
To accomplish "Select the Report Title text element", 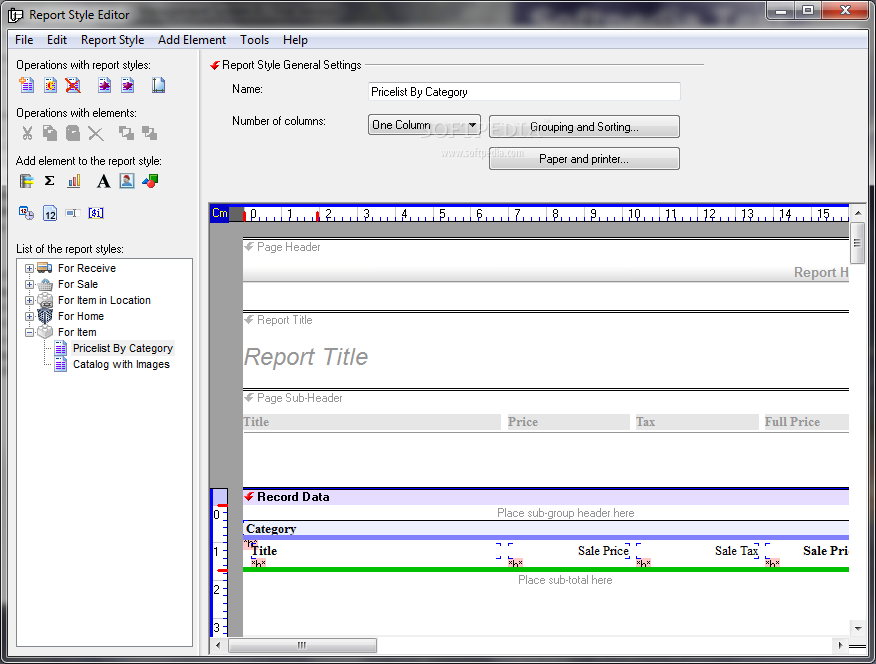I will point(306,357).
